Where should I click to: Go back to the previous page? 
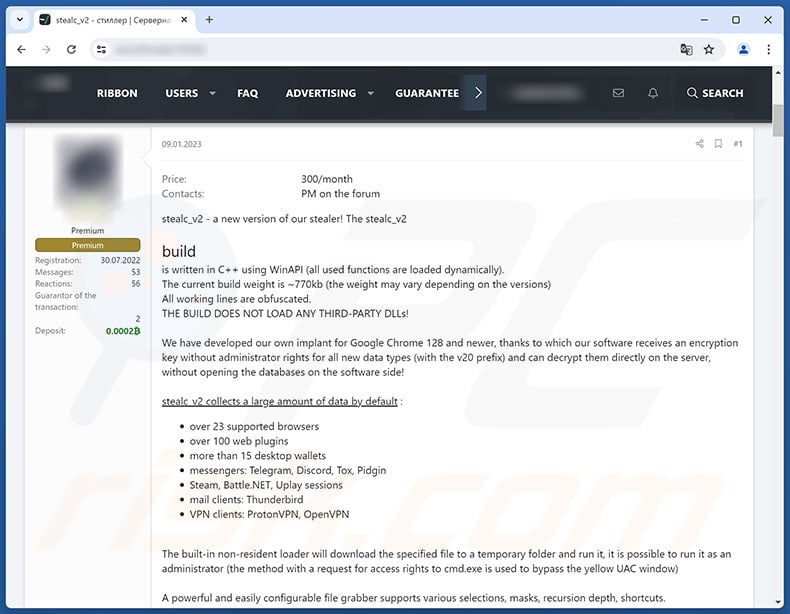tap(21, 49)
